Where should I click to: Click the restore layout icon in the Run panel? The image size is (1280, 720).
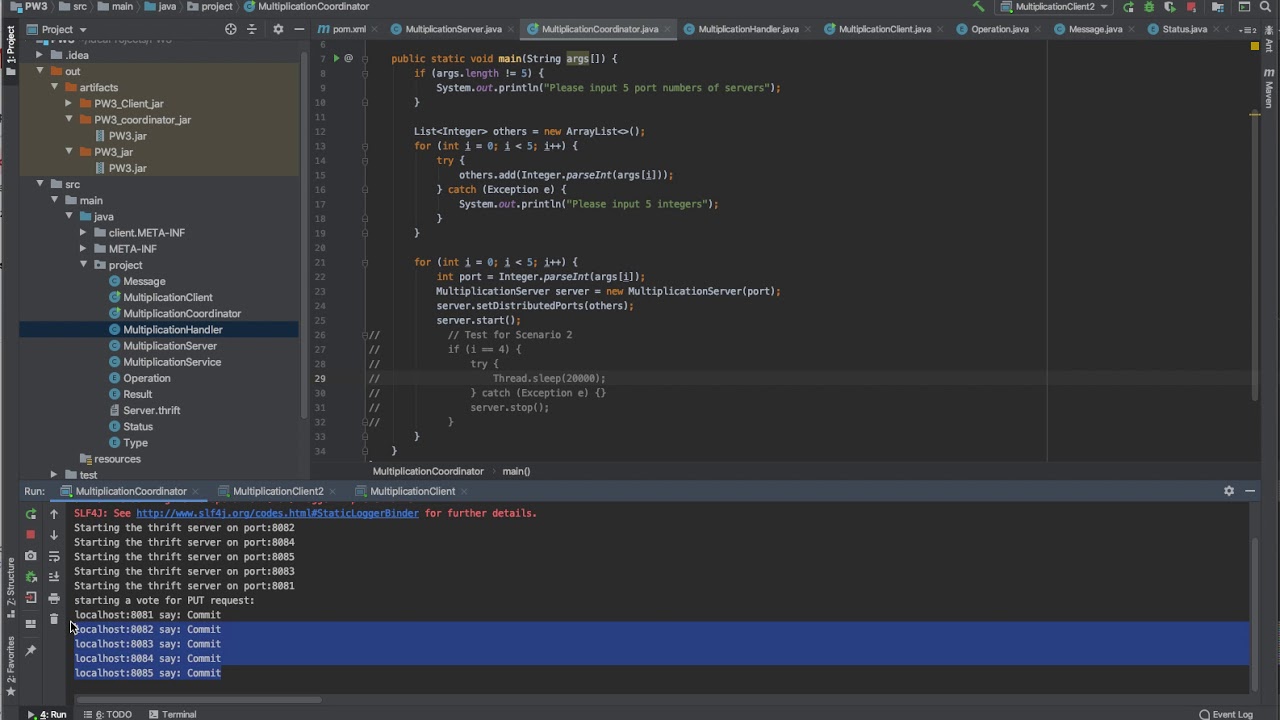coord(31,623)
